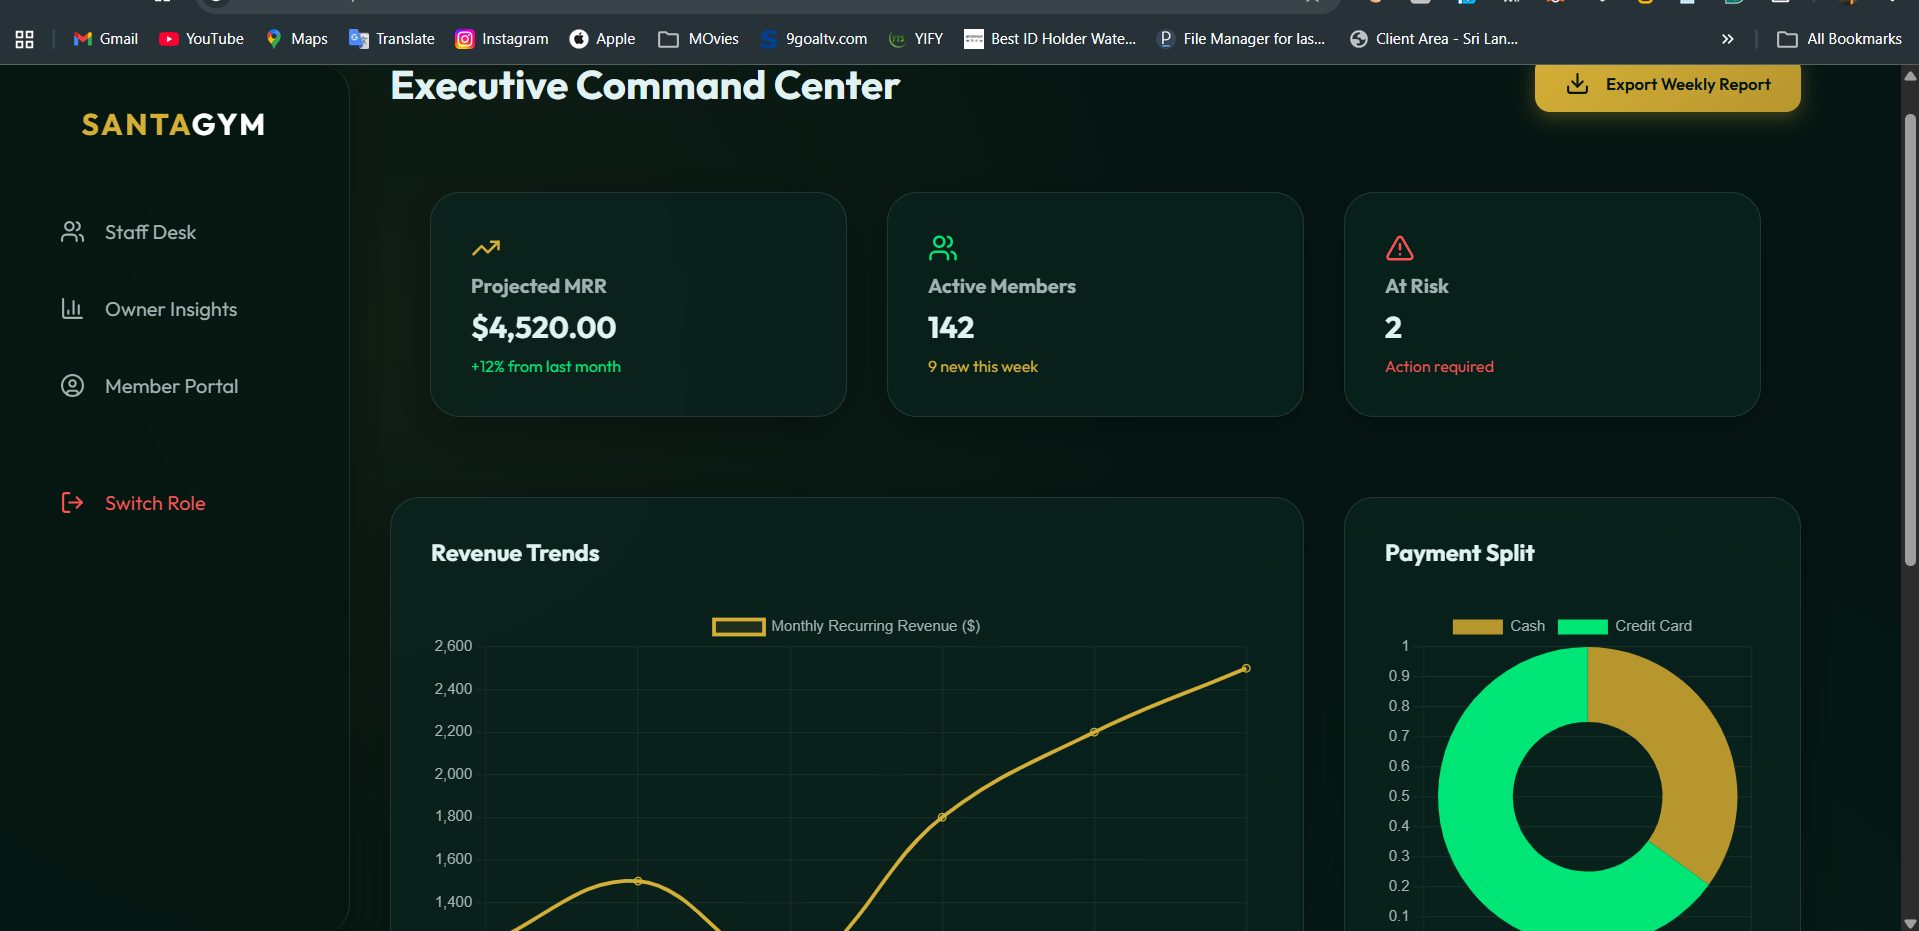The image size is (1919, 931).
Task: Open Owner Insights in sidebar
Action: coord(150,309)
